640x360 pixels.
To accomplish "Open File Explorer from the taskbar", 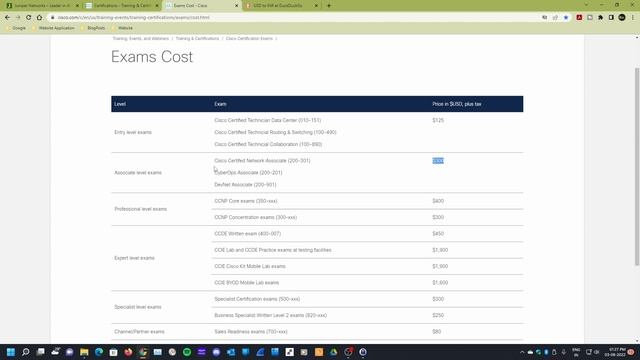I will [x=84, y=352].
